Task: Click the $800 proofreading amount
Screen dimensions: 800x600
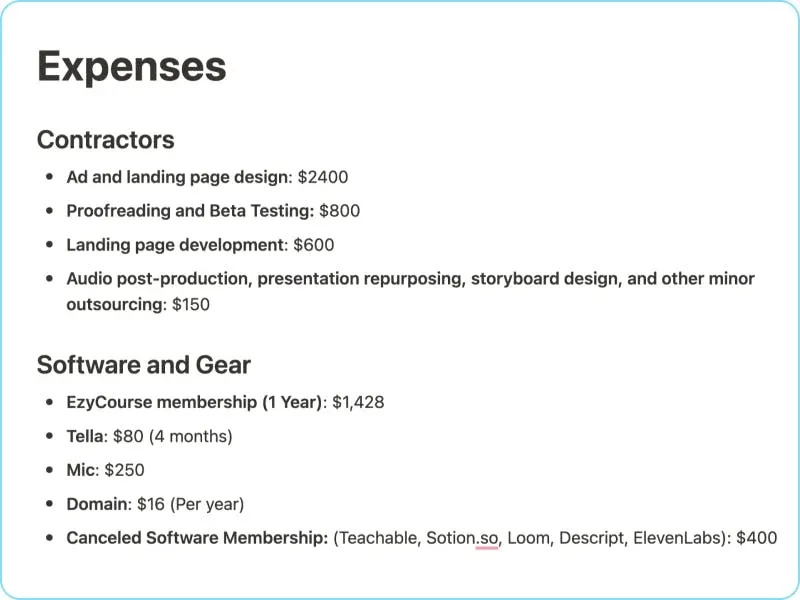Action: point(340,211)
